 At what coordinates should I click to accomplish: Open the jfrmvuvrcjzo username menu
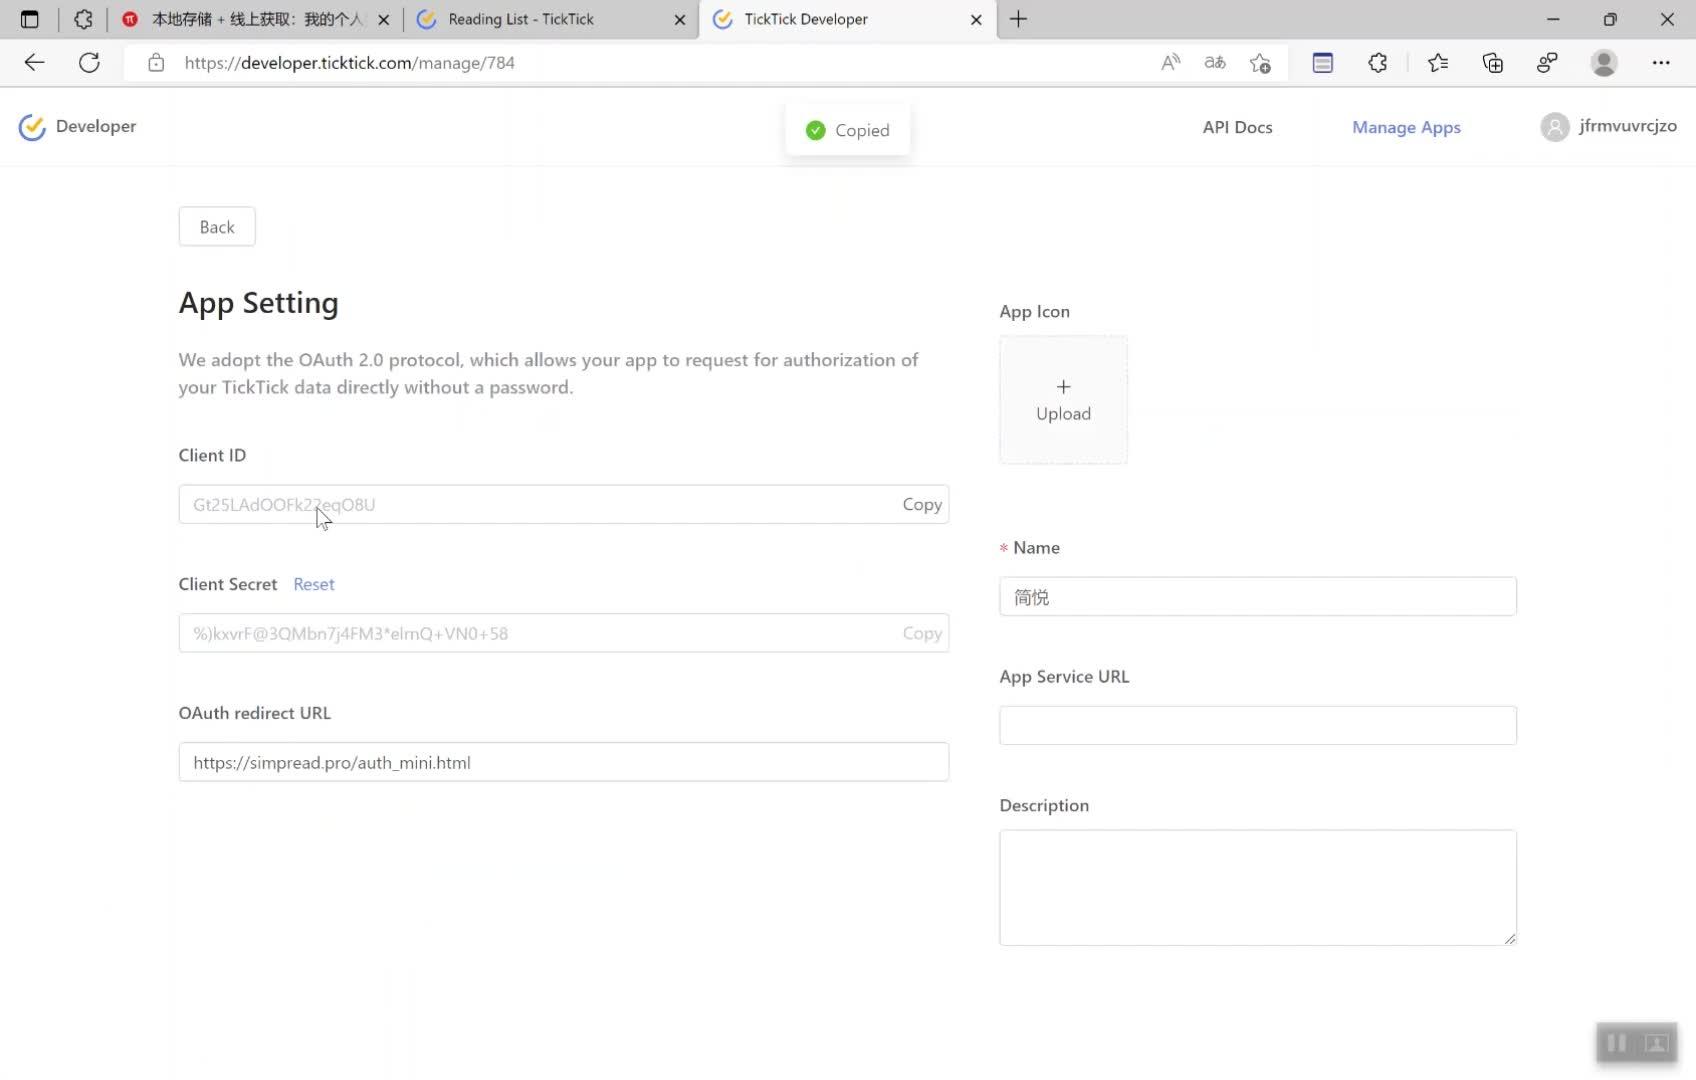(x=1628, y=126)
